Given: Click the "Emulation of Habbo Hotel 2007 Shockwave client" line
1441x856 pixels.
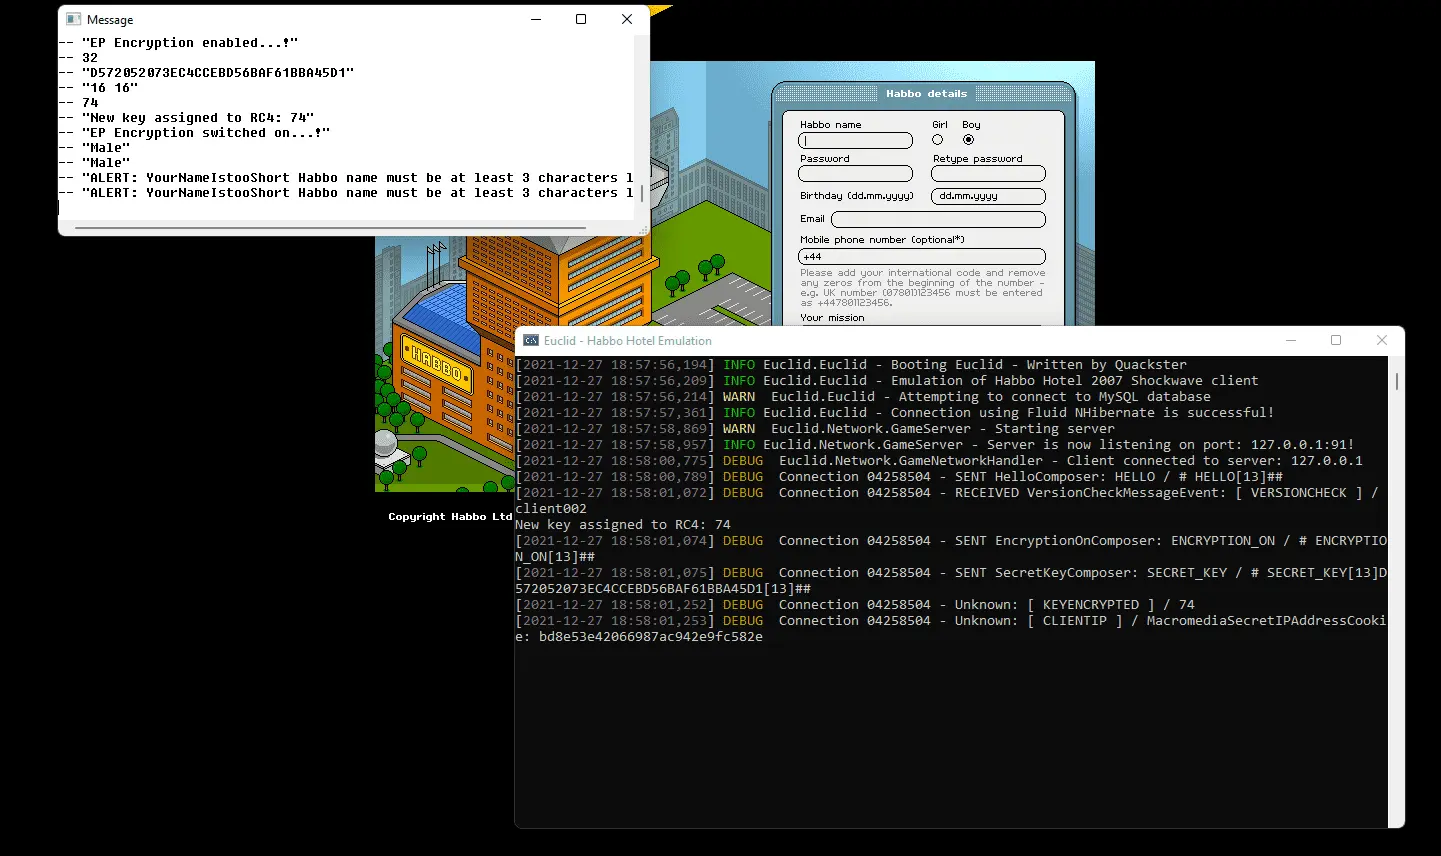Looking at the screenshot, I should pyautogui.click(x=887, y=381).
